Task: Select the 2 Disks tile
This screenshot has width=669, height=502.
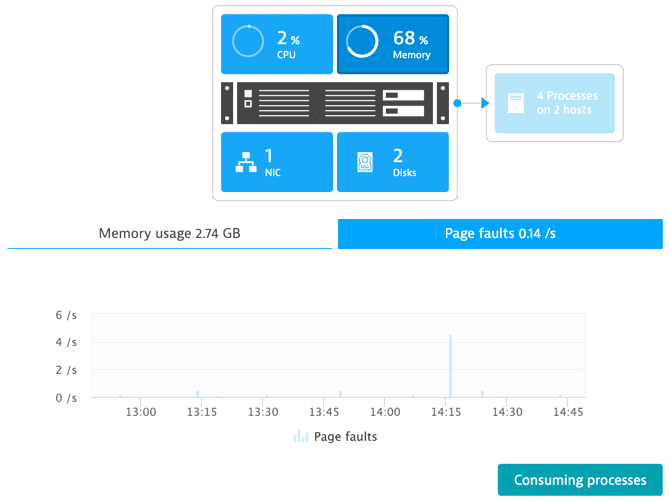Action: point(393,162)
